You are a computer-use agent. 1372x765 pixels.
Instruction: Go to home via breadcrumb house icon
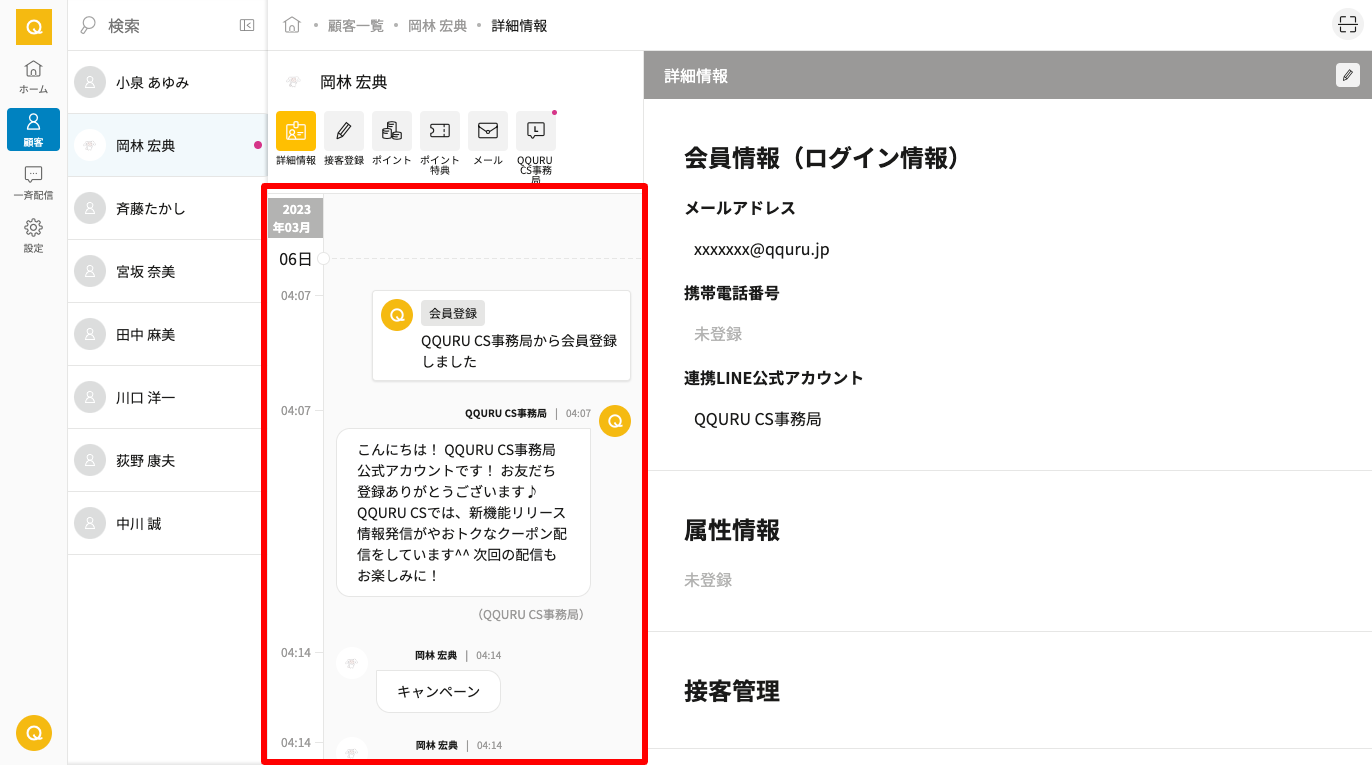[292, 25]
